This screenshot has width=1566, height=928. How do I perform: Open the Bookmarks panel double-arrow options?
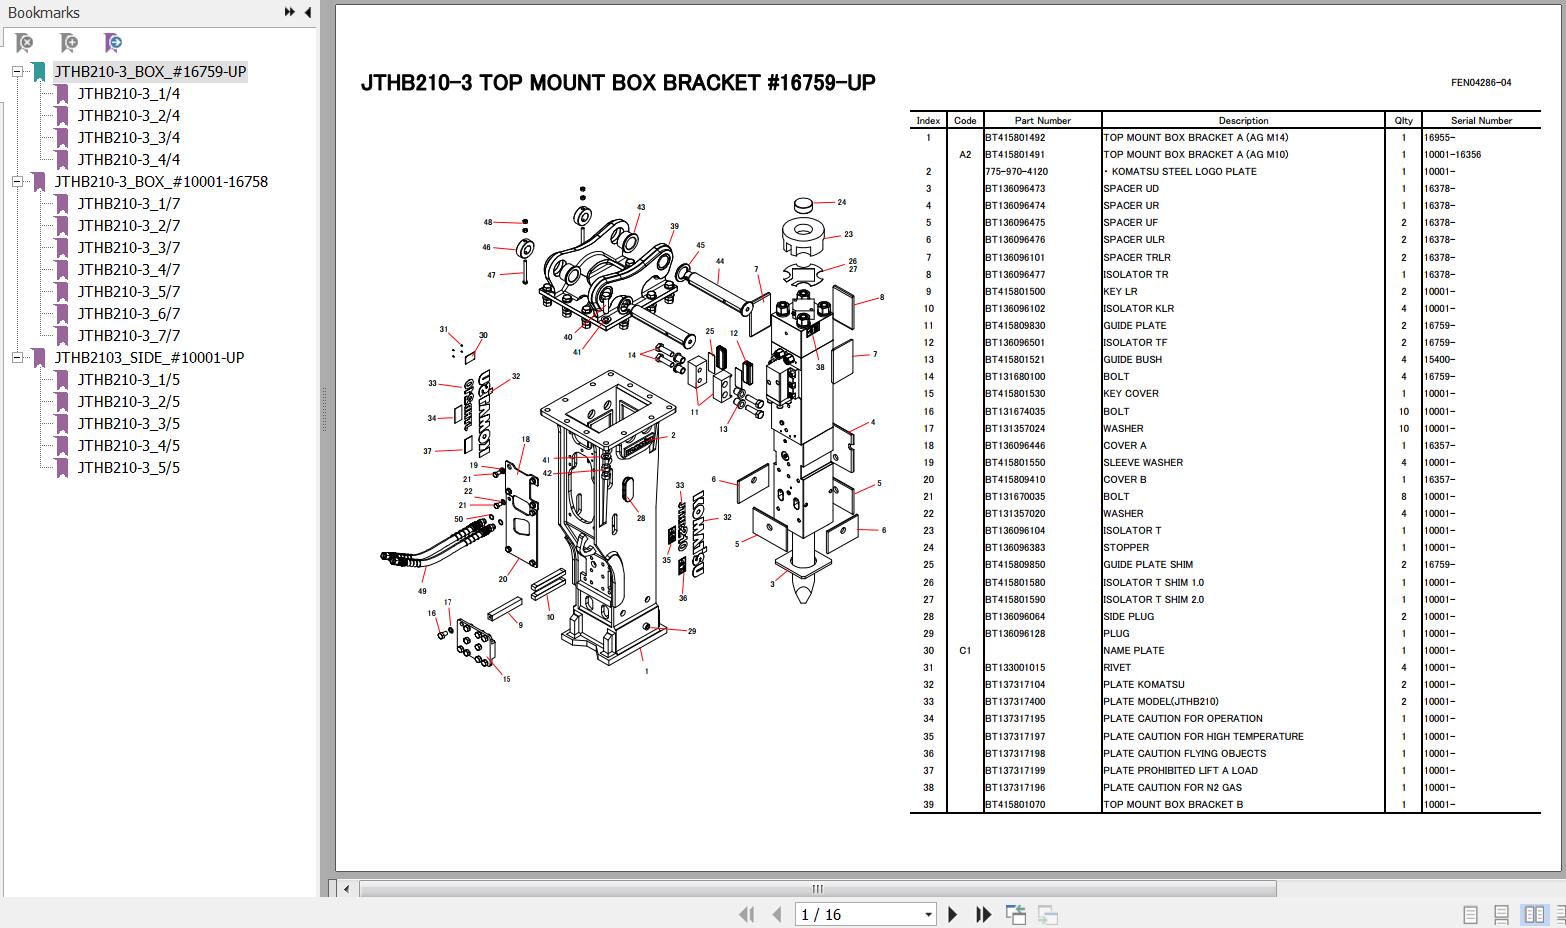290,12
